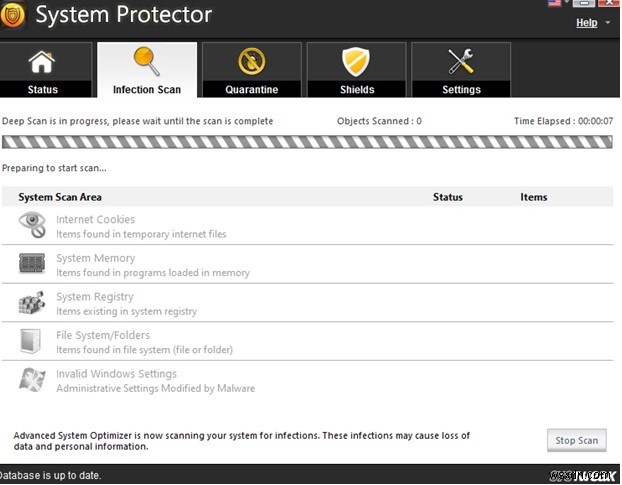Select the Invalid Windows Settings row title
This screenshot has width=622, height=485.
116,374
